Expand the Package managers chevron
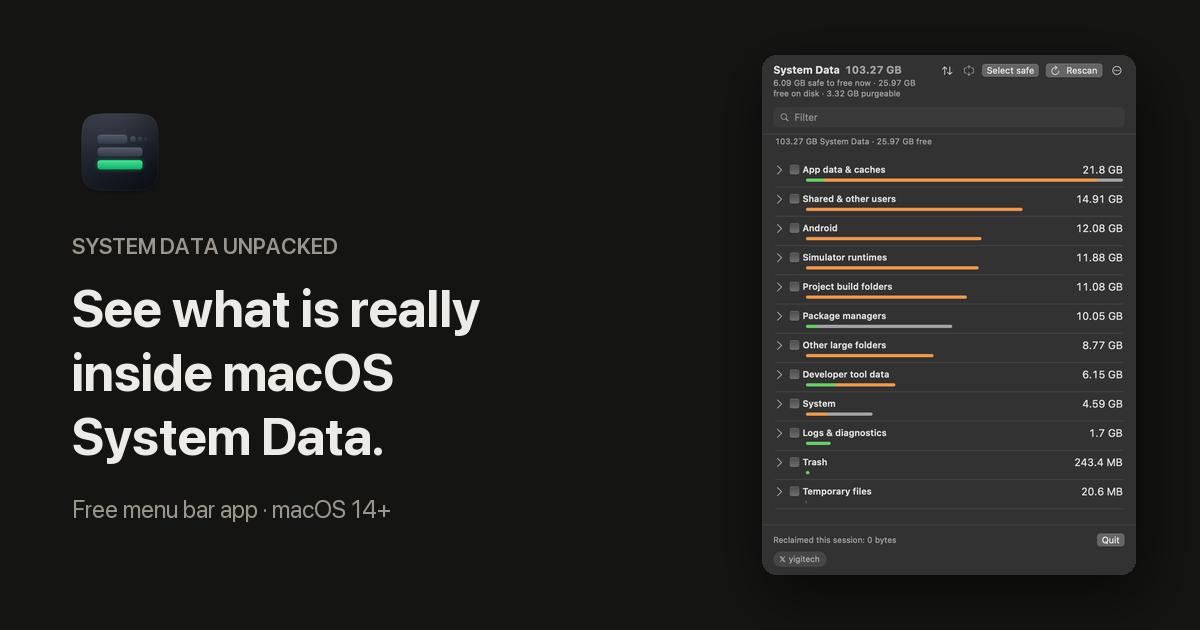1200x630 pixels. tap(779, 316)
